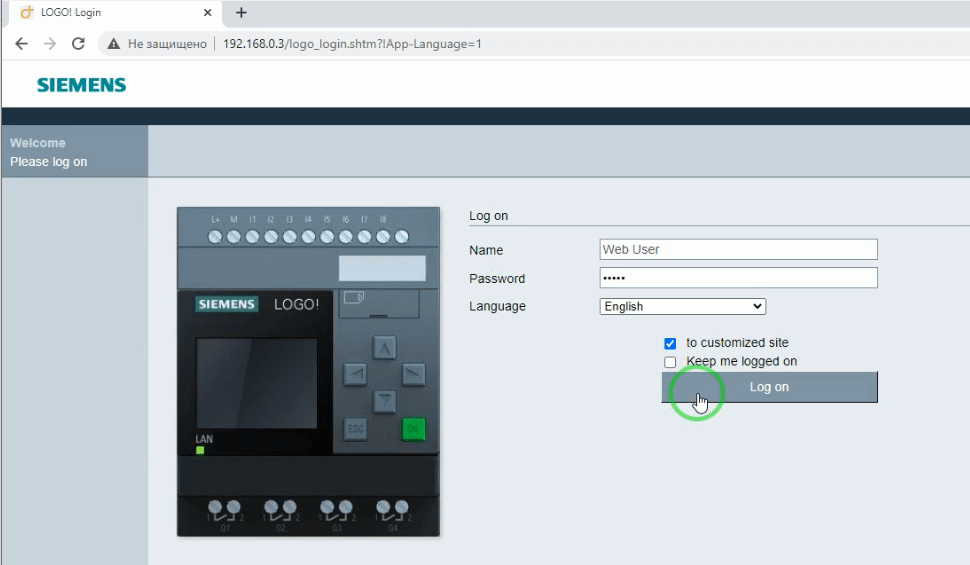Open a new browser tab with plus icon
The height and width of the screenshot is (565, 970).
[x=241, y=13]
